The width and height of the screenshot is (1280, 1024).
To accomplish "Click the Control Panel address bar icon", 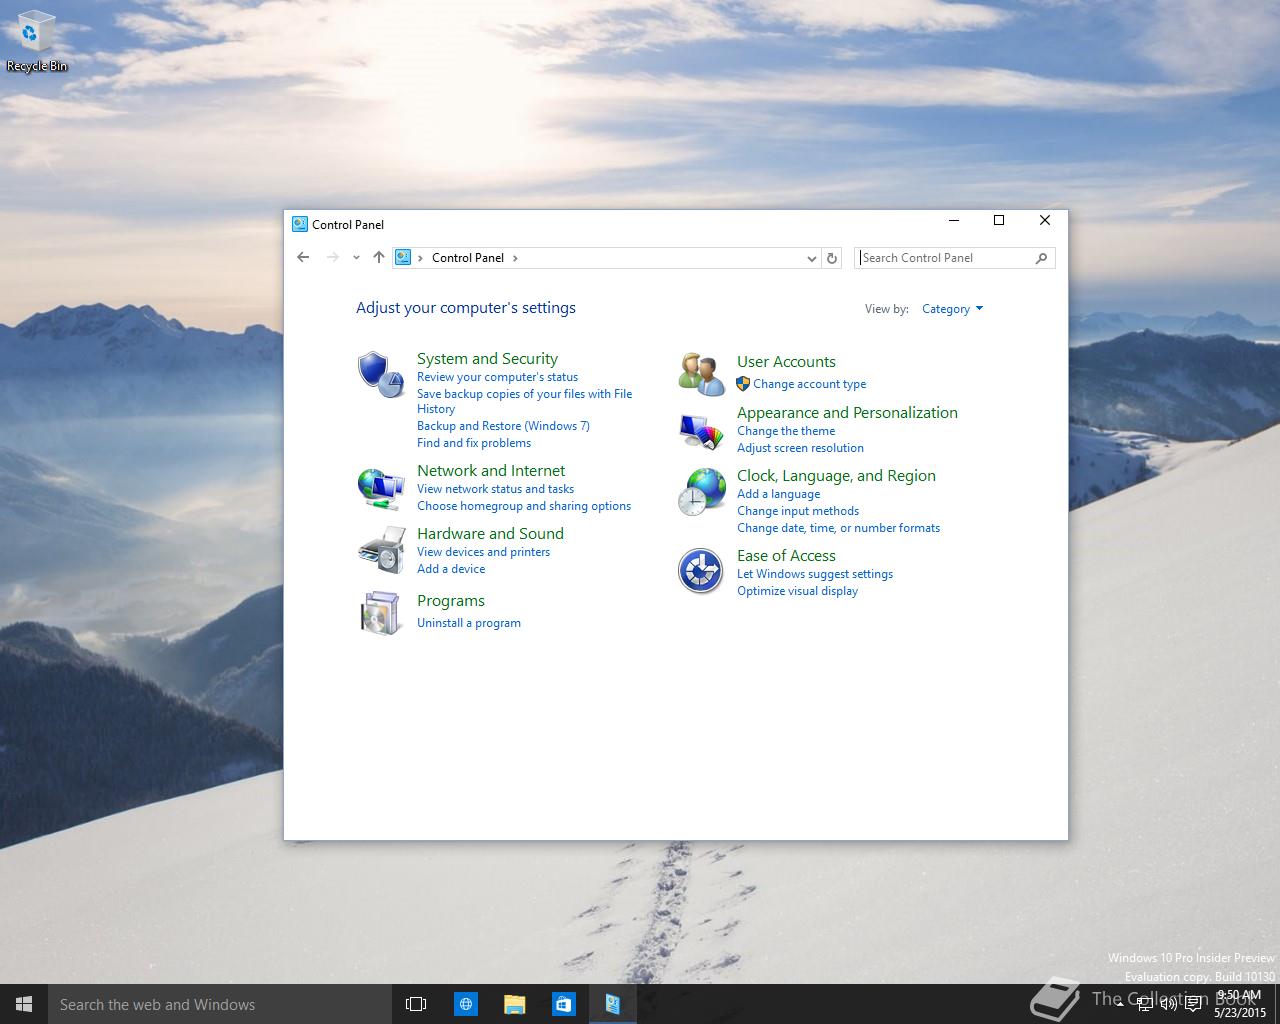I will pos(403,257).
